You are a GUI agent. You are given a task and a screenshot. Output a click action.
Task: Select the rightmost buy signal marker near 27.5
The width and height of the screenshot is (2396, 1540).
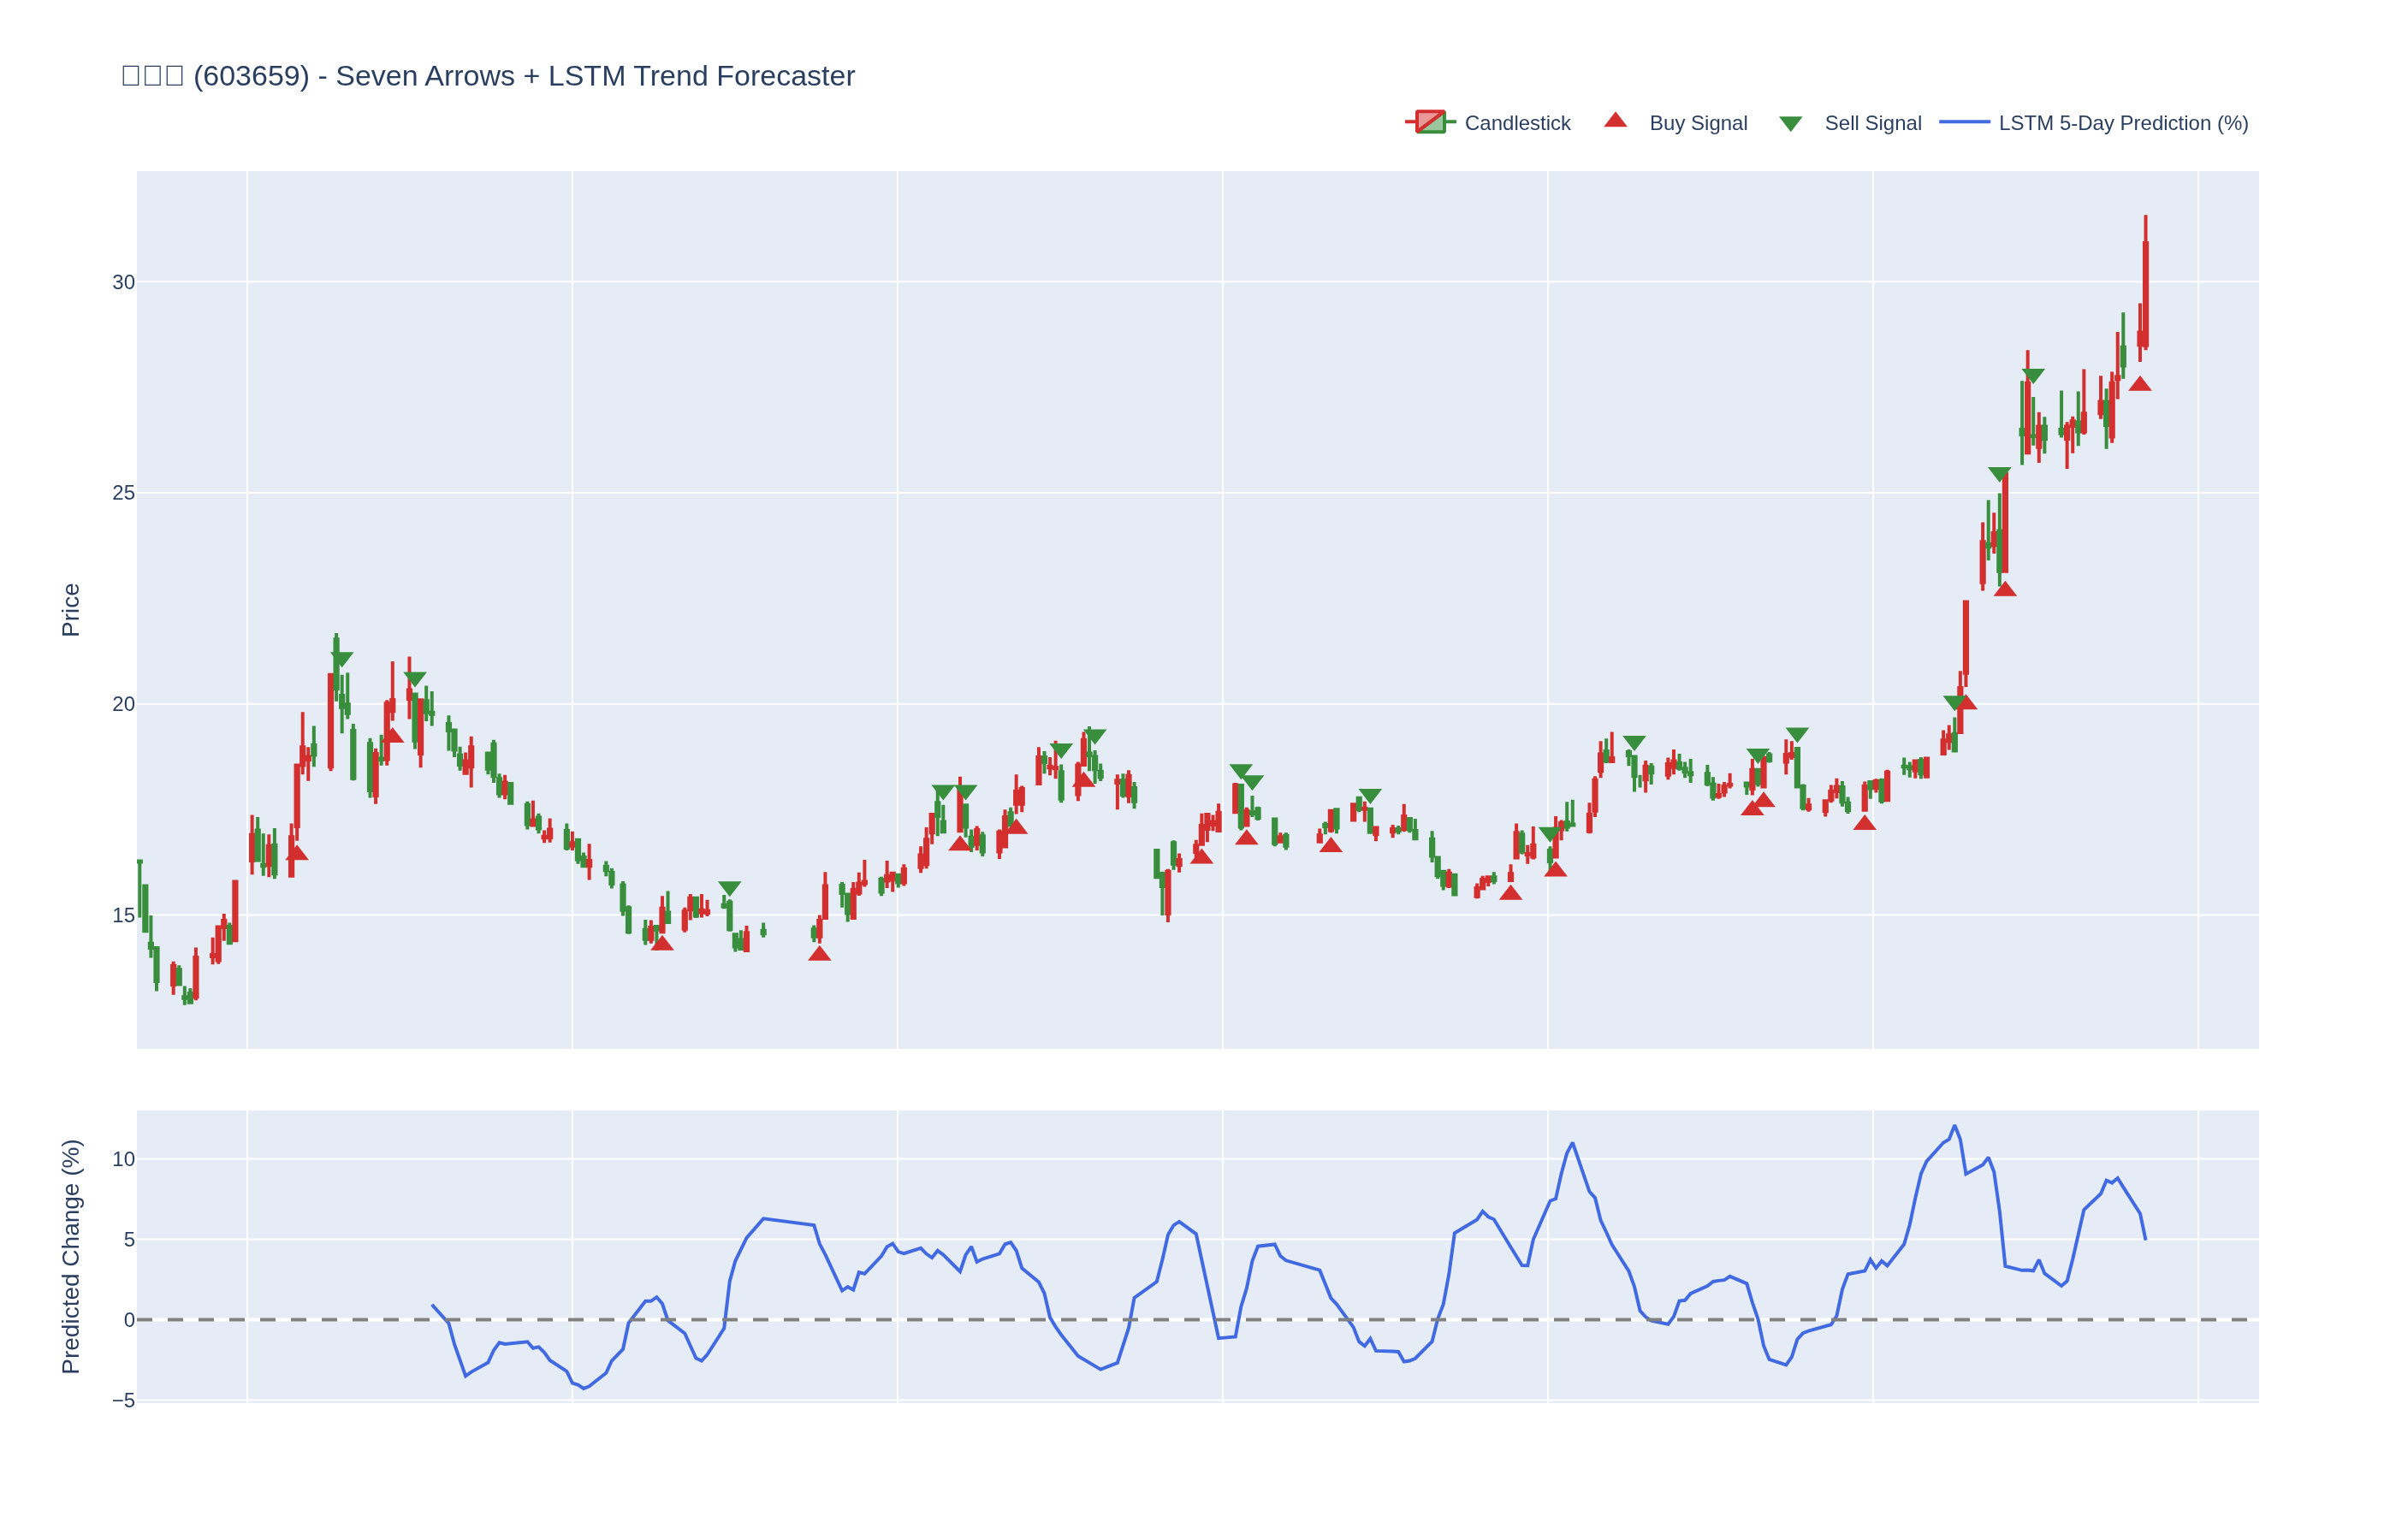point(2139,384)
